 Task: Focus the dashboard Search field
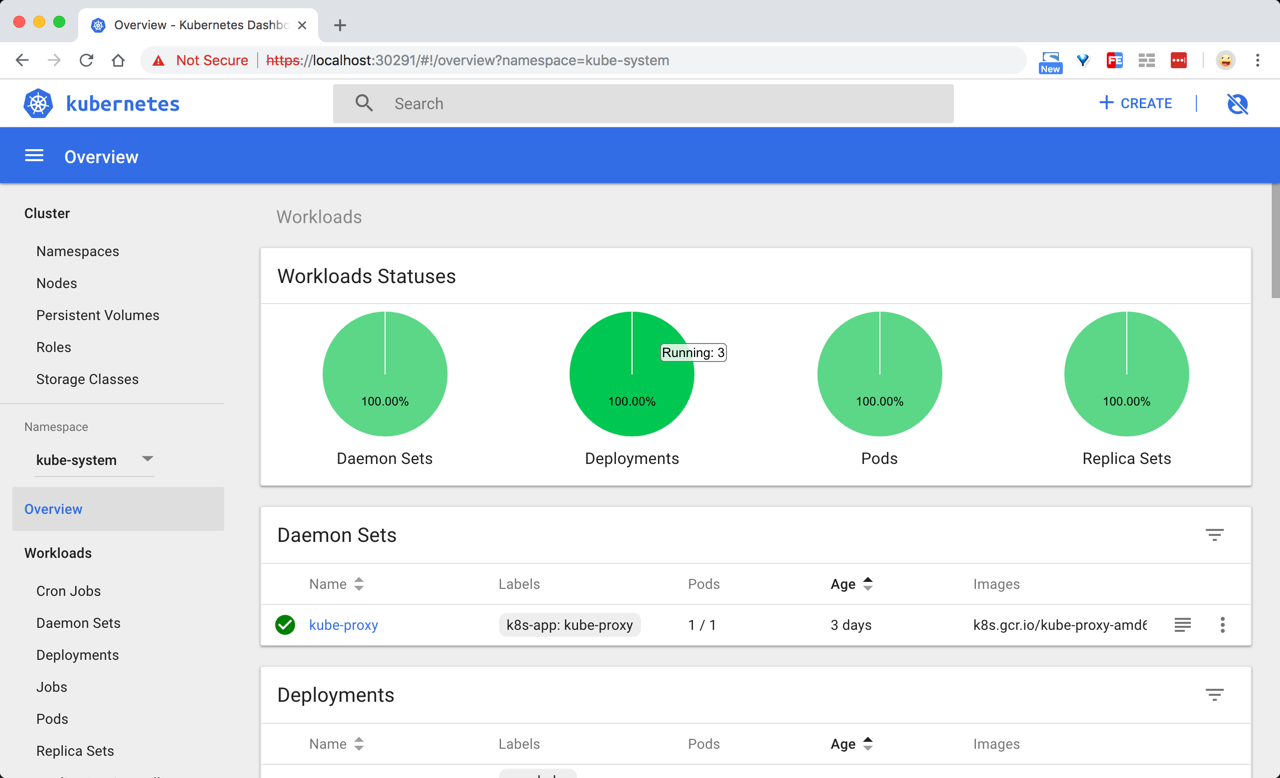643,103
